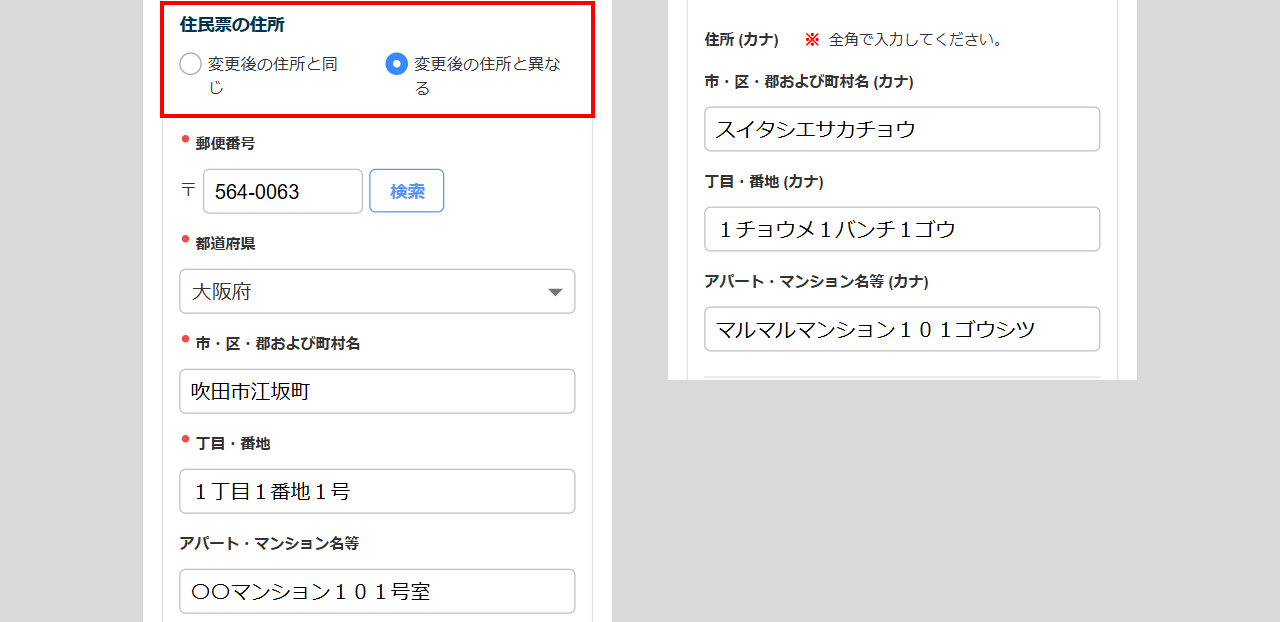Click the kana field with スイタシエサカチョウ
Viewport: 1280px width, 622px height.
[902, 129]
